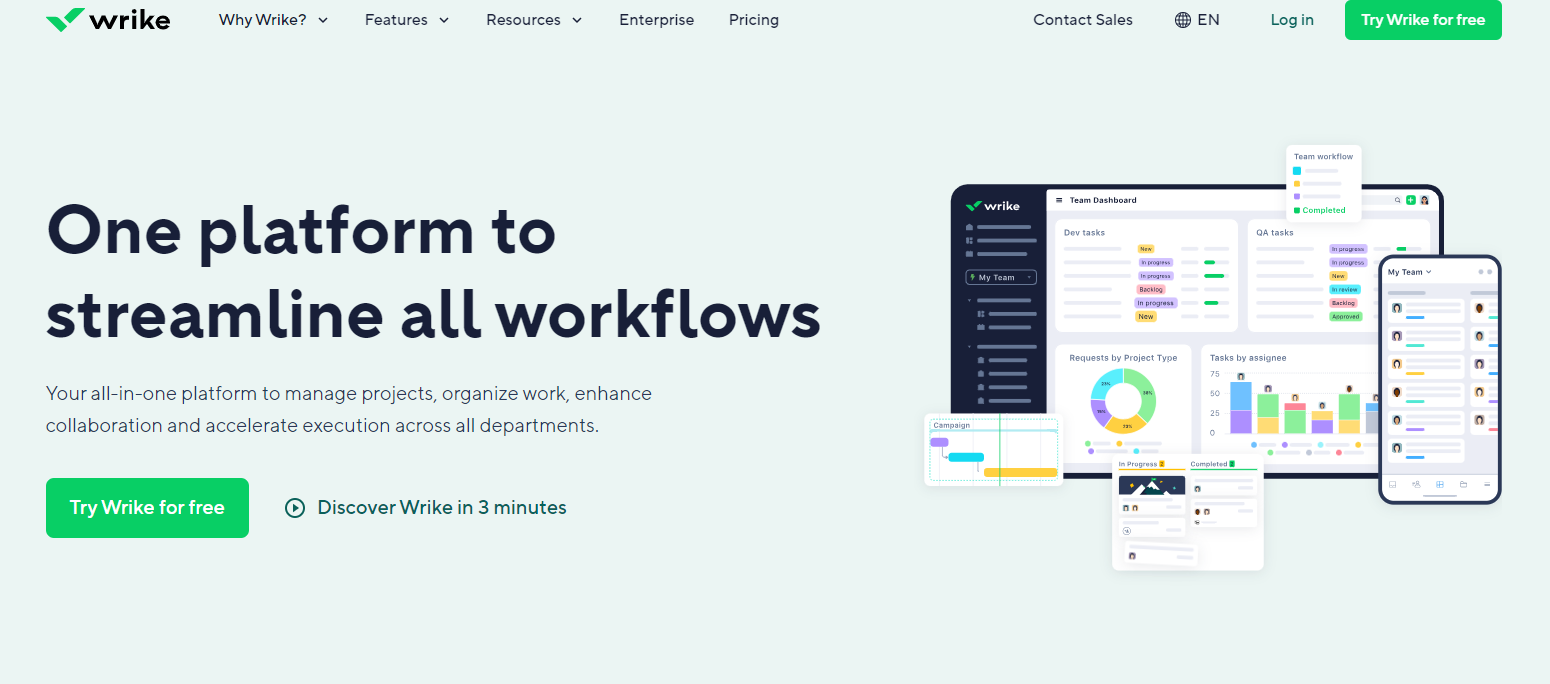Click the In review tag in QA tasks

coord(1345,289)
